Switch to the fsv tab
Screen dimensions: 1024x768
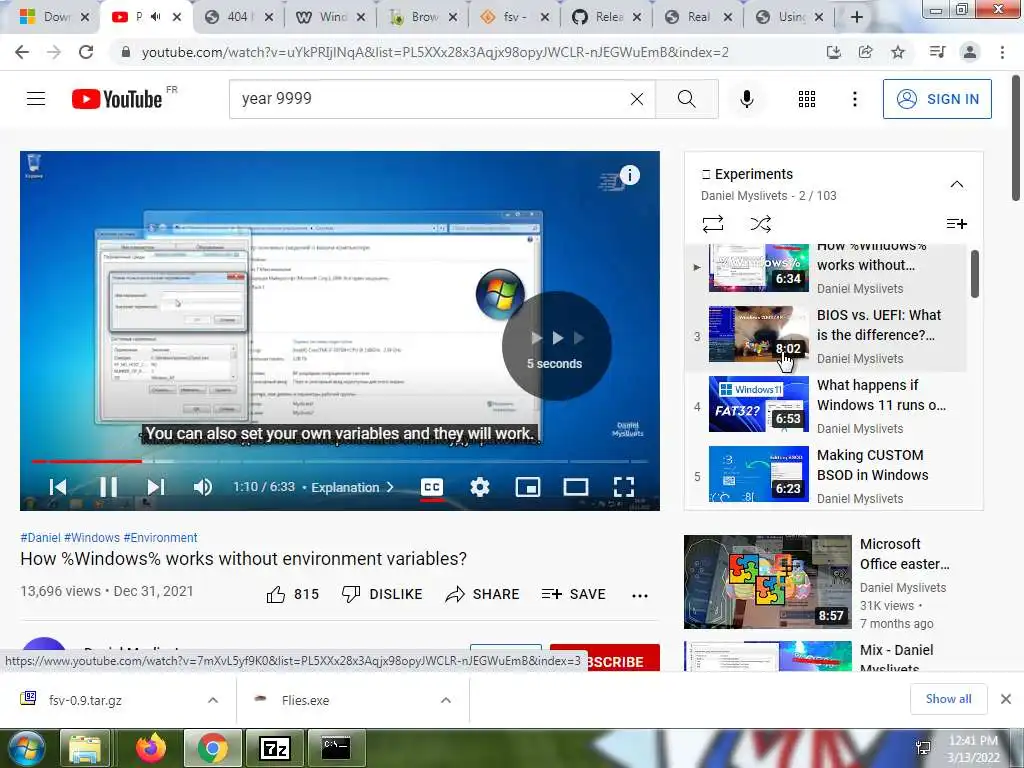tap(514, 17)
